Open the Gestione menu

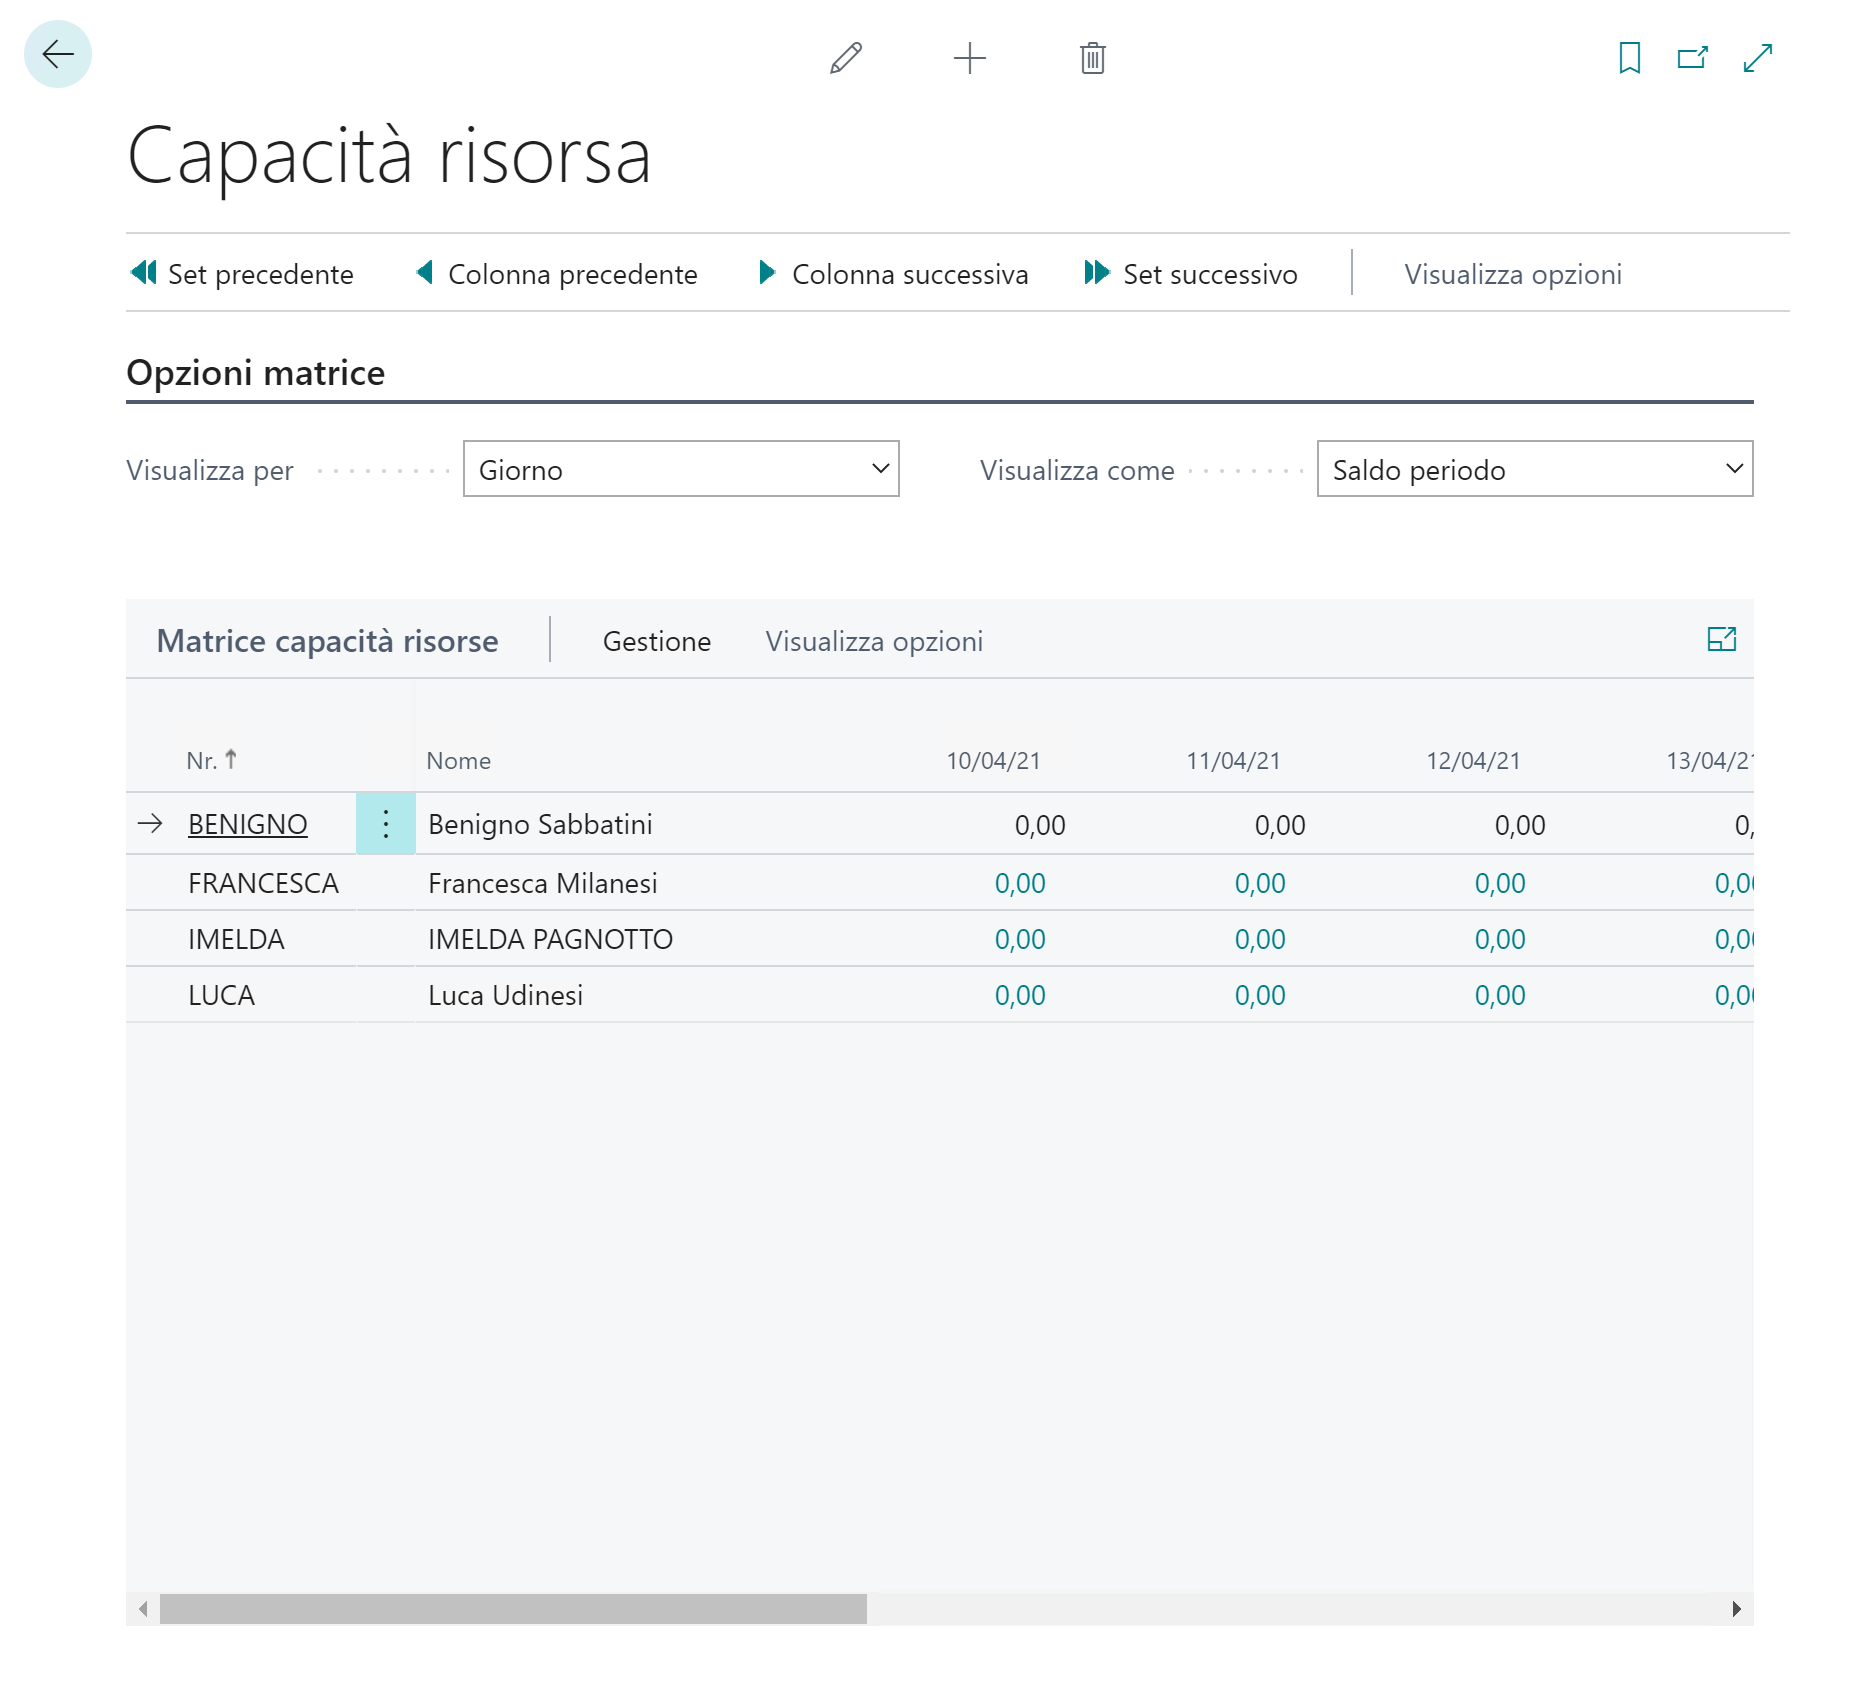[656, 641]
